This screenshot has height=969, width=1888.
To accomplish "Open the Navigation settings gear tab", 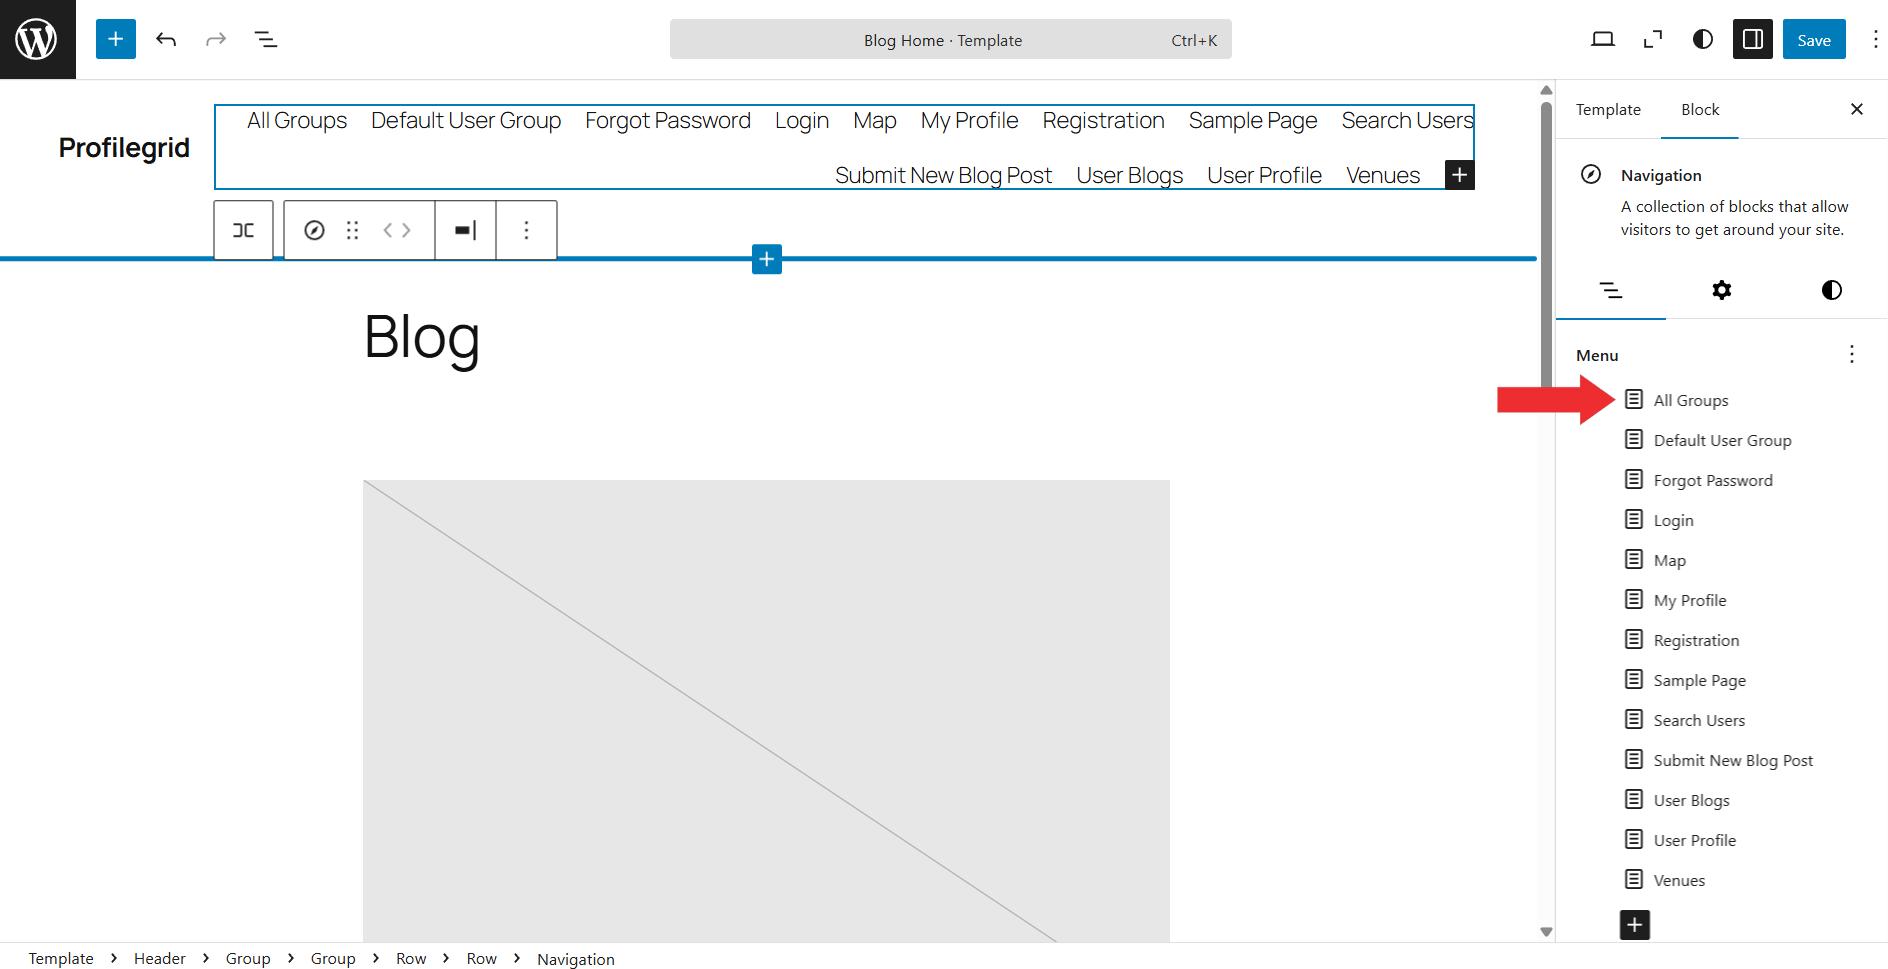I will click(1721, 290).
